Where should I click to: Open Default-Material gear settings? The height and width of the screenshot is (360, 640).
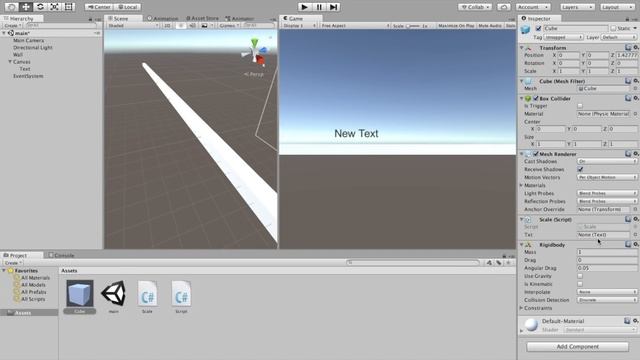click(x=636, y=321)
